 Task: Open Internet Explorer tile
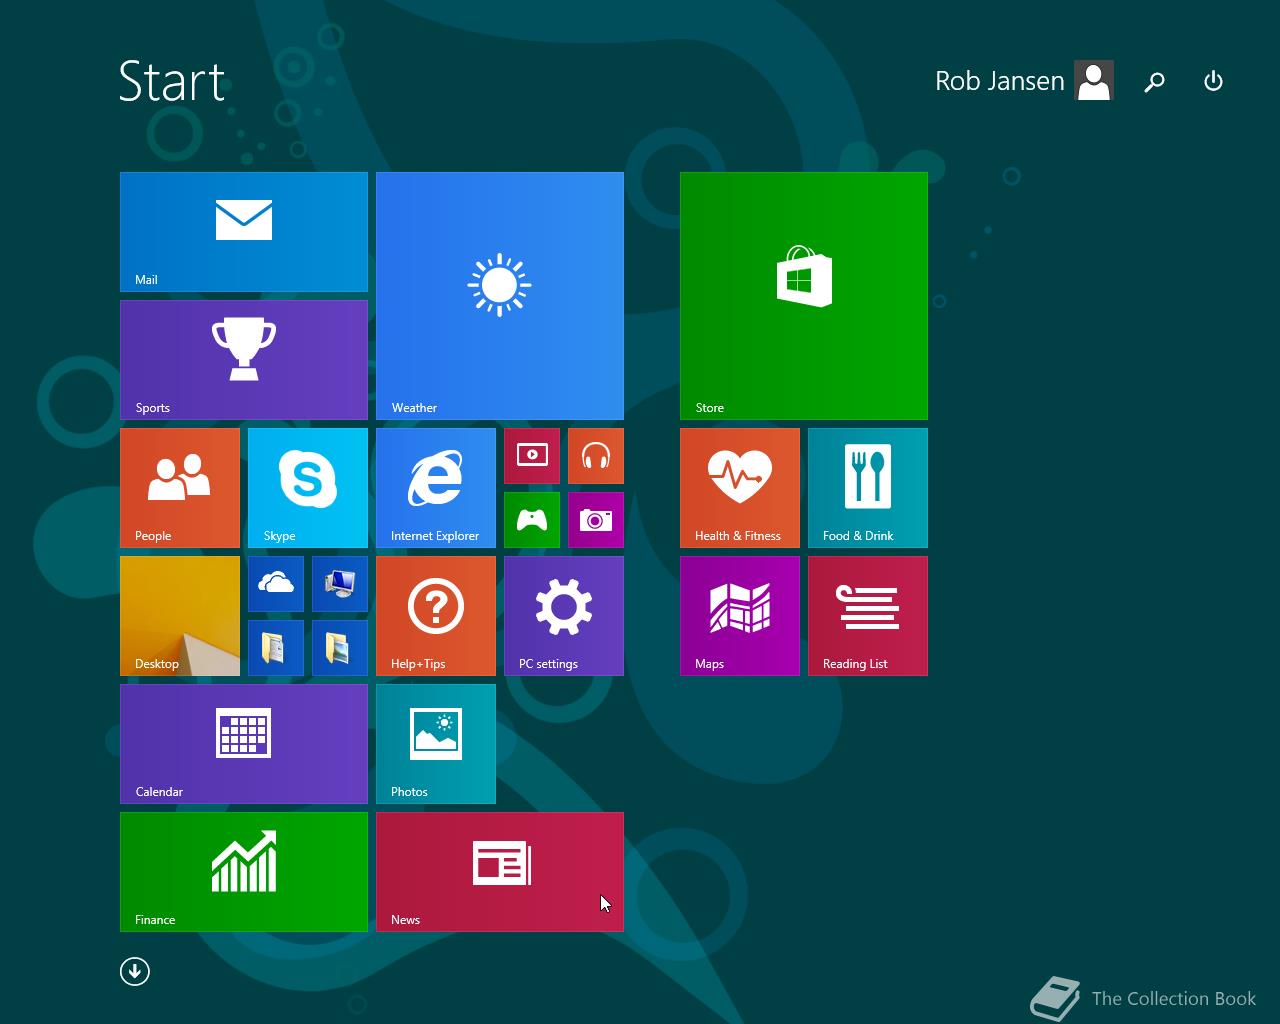coord(436,488)
